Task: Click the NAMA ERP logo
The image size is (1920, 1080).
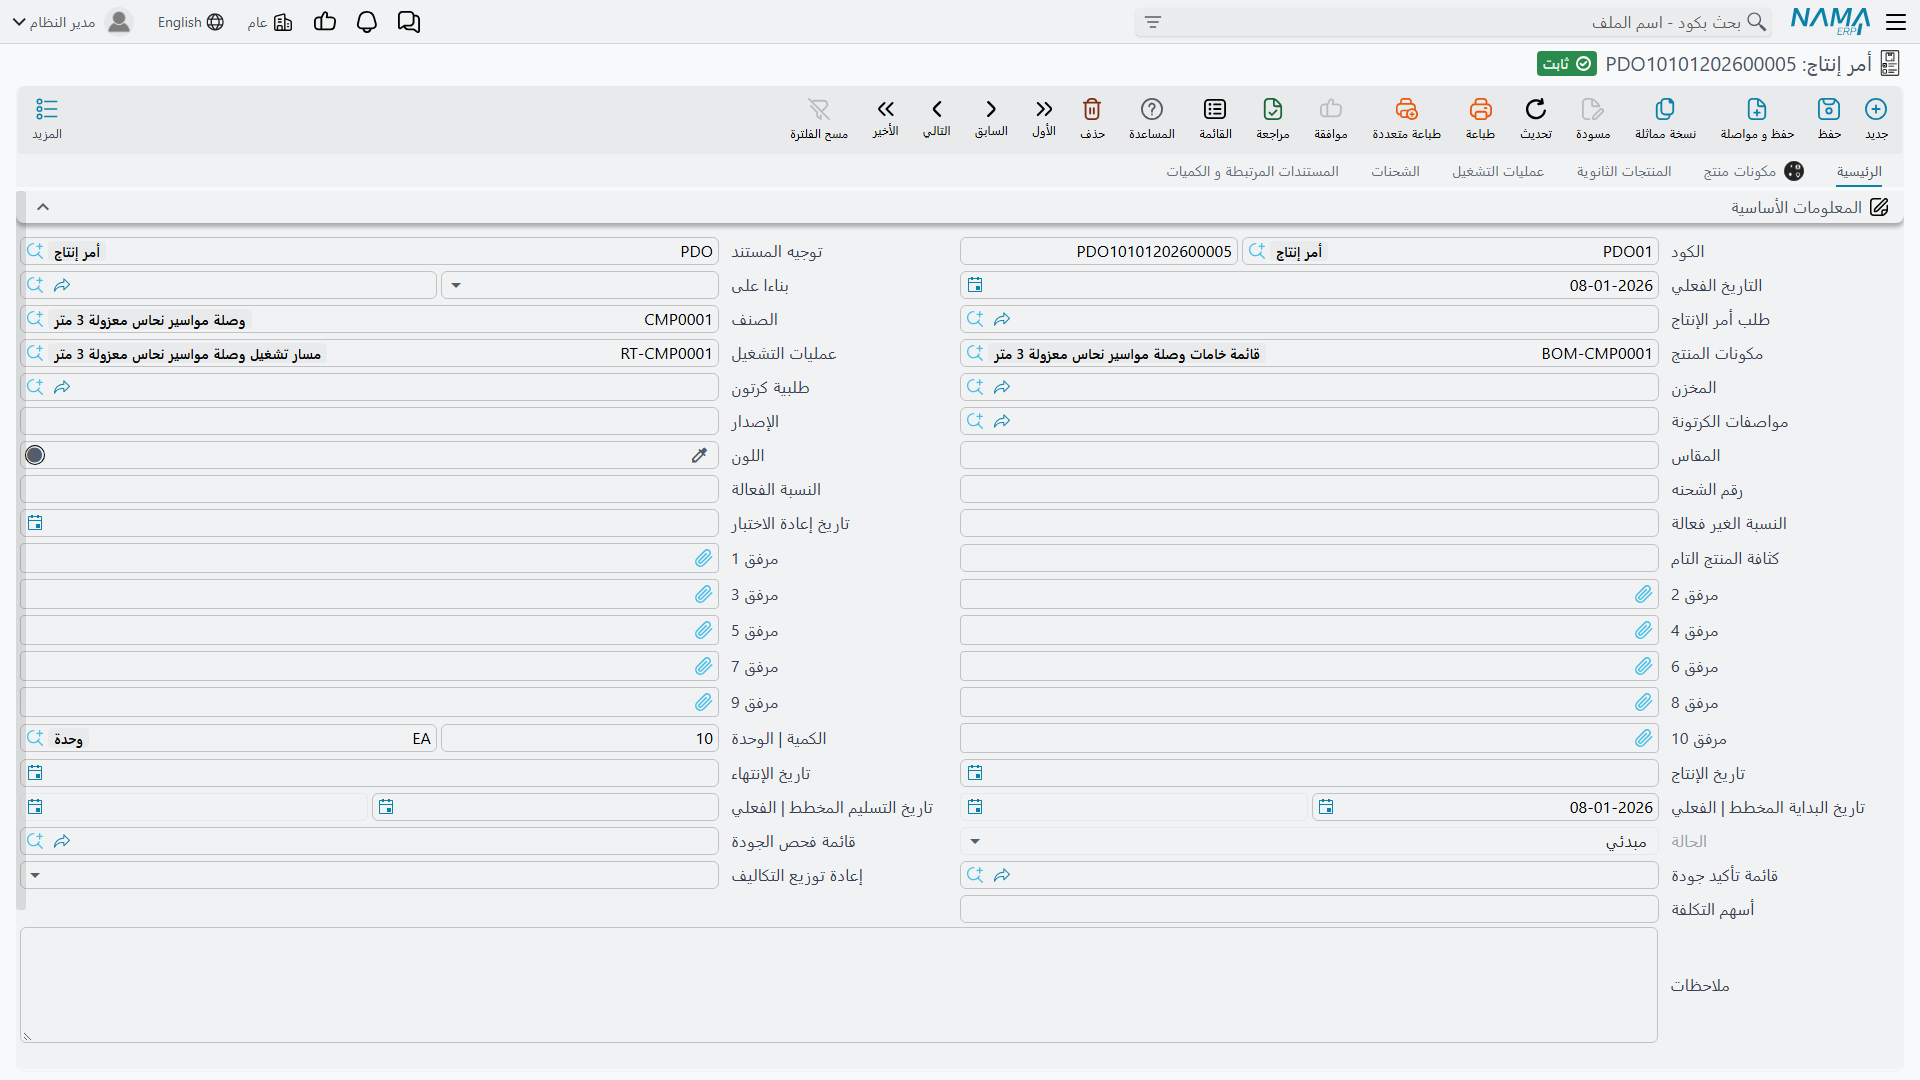Action: [1830, 21]
